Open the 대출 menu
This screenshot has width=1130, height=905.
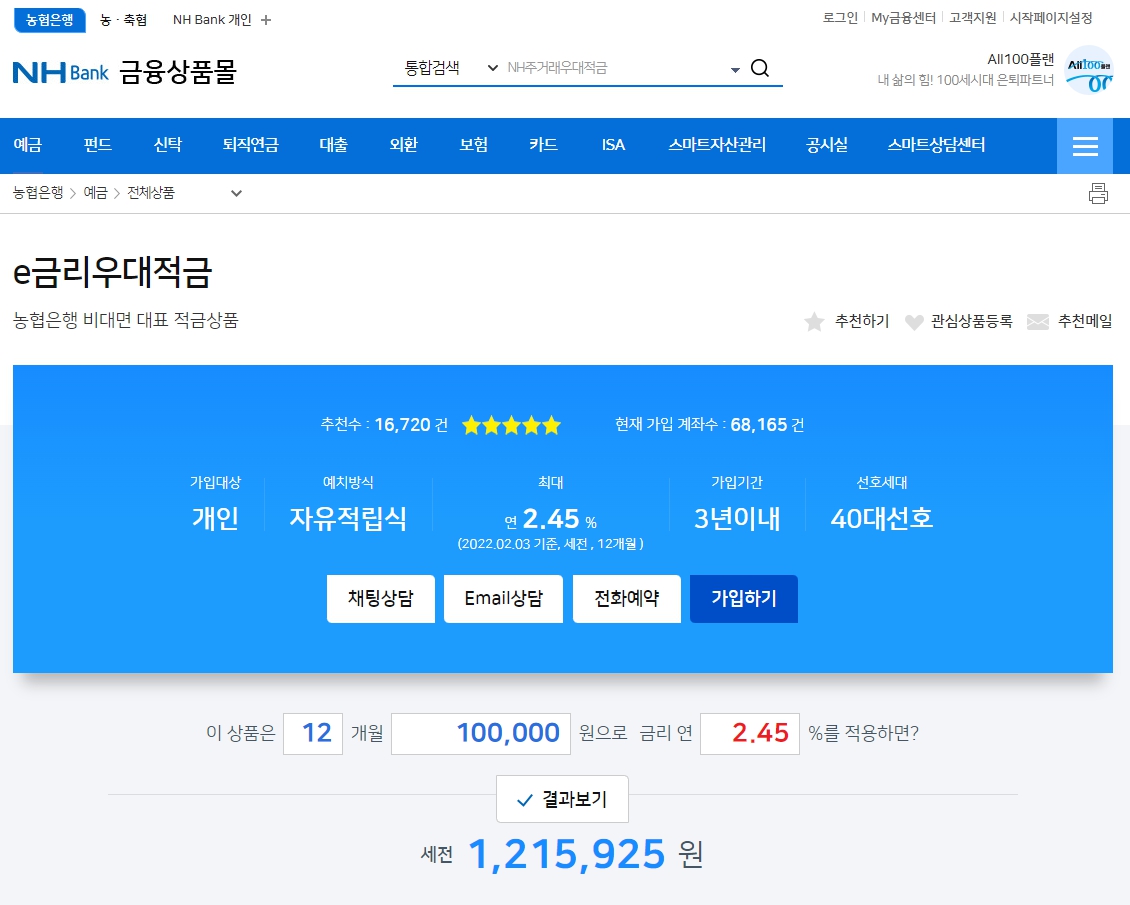tap(333, 145)
